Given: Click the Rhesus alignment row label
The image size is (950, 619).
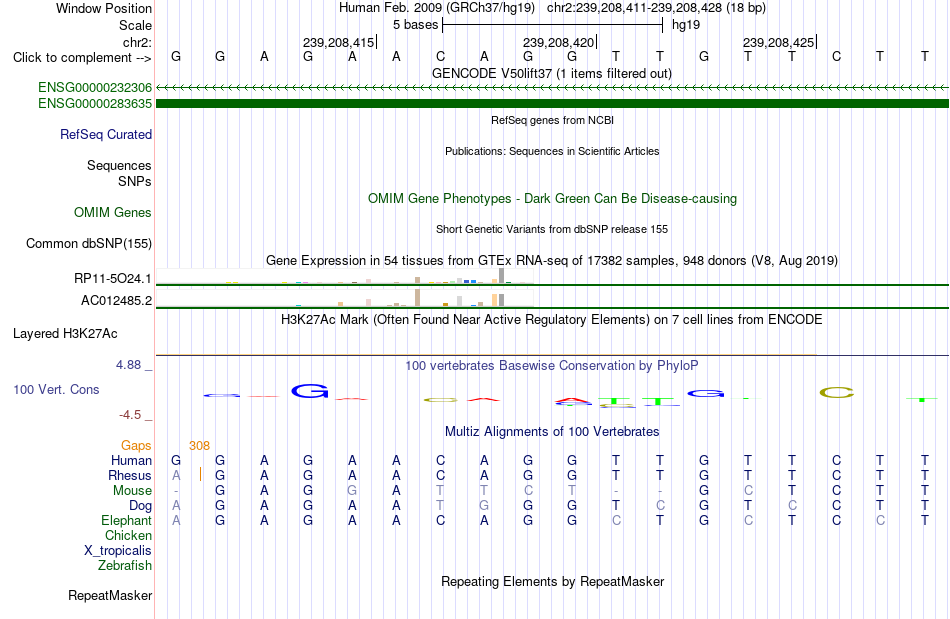Looking at the screenshot, I should pos(130,475).
